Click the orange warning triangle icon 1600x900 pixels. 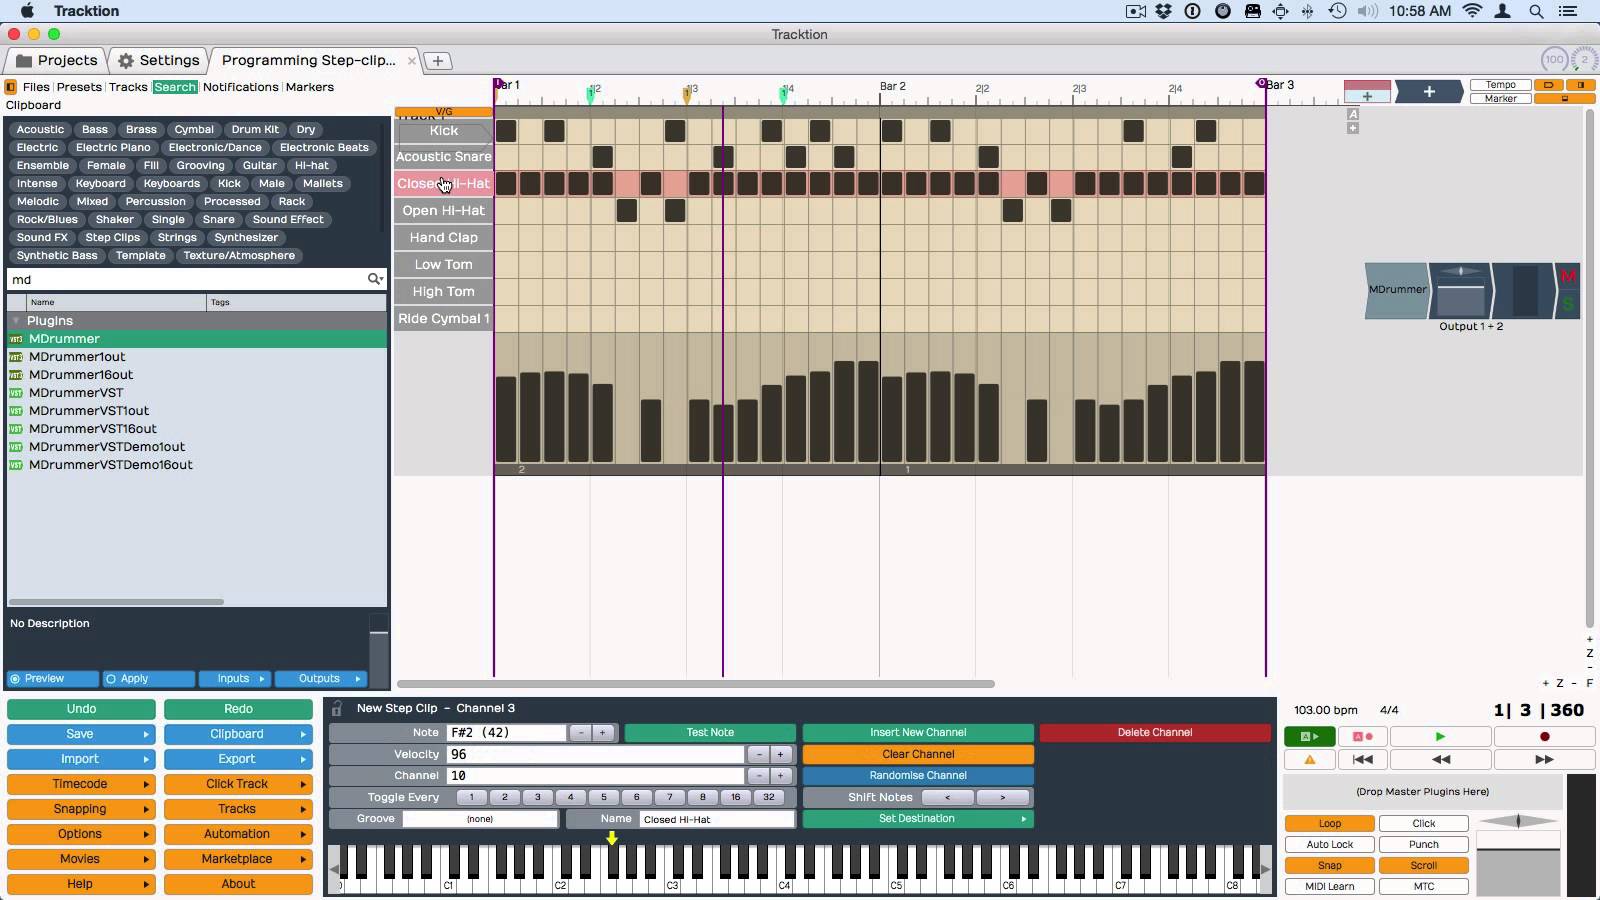pos(1309,759)
